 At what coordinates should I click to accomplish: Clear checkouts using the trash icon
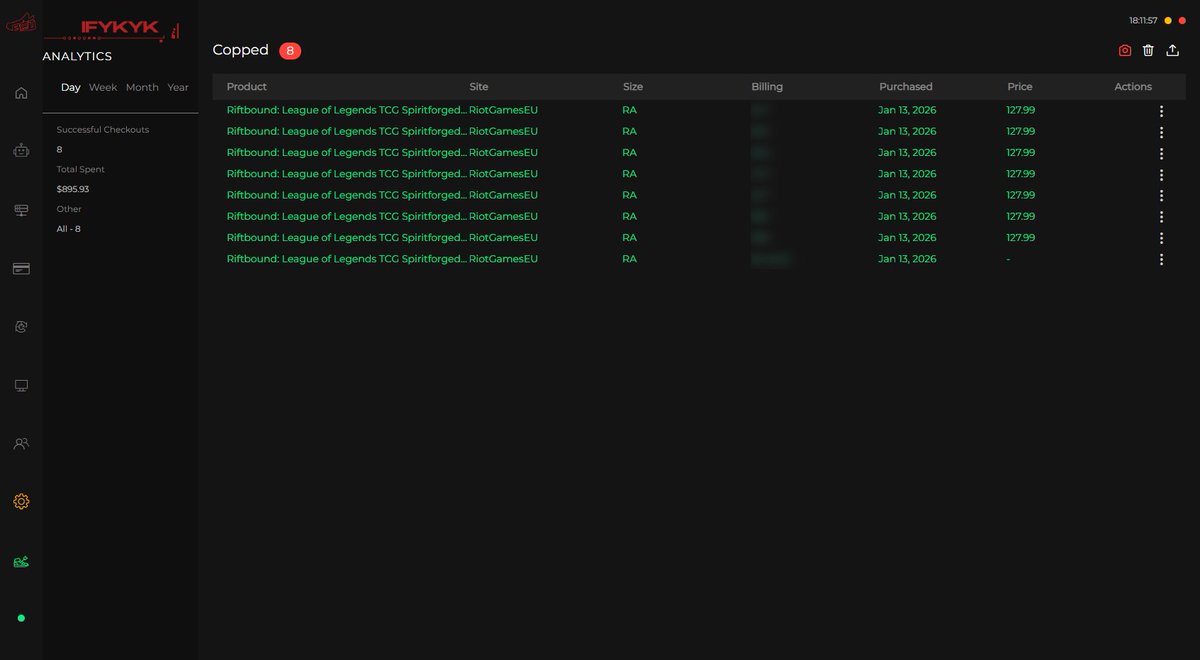pos(1148,50)
